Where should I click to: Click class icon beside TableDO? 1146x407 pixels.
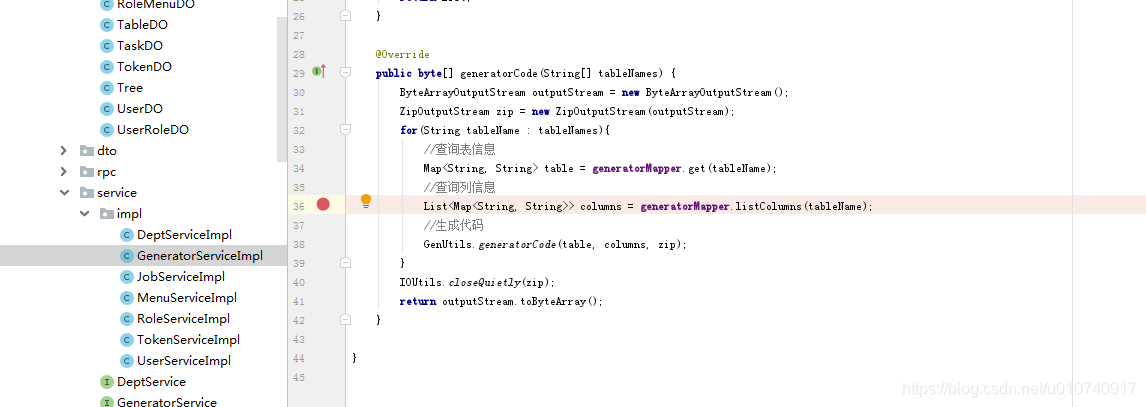(x=107, y=25)
